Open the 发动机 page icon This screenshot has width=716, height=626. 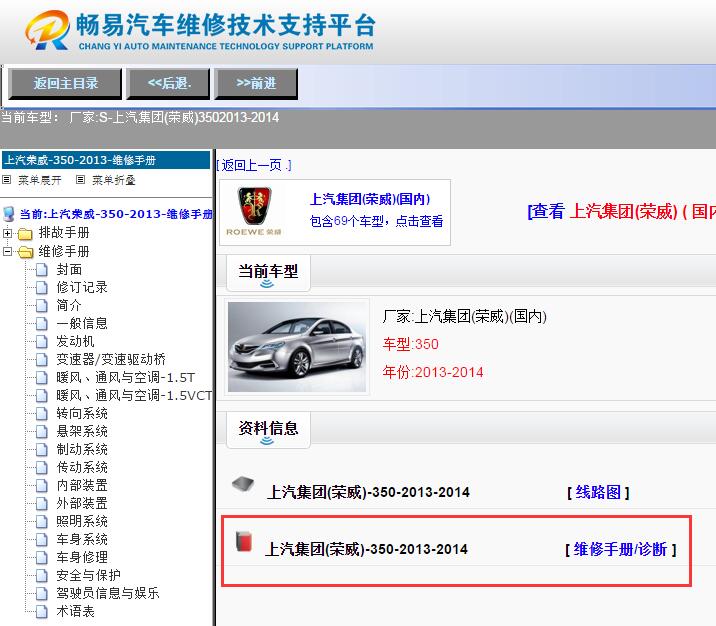pyautogui.click(x=42, y=342)
